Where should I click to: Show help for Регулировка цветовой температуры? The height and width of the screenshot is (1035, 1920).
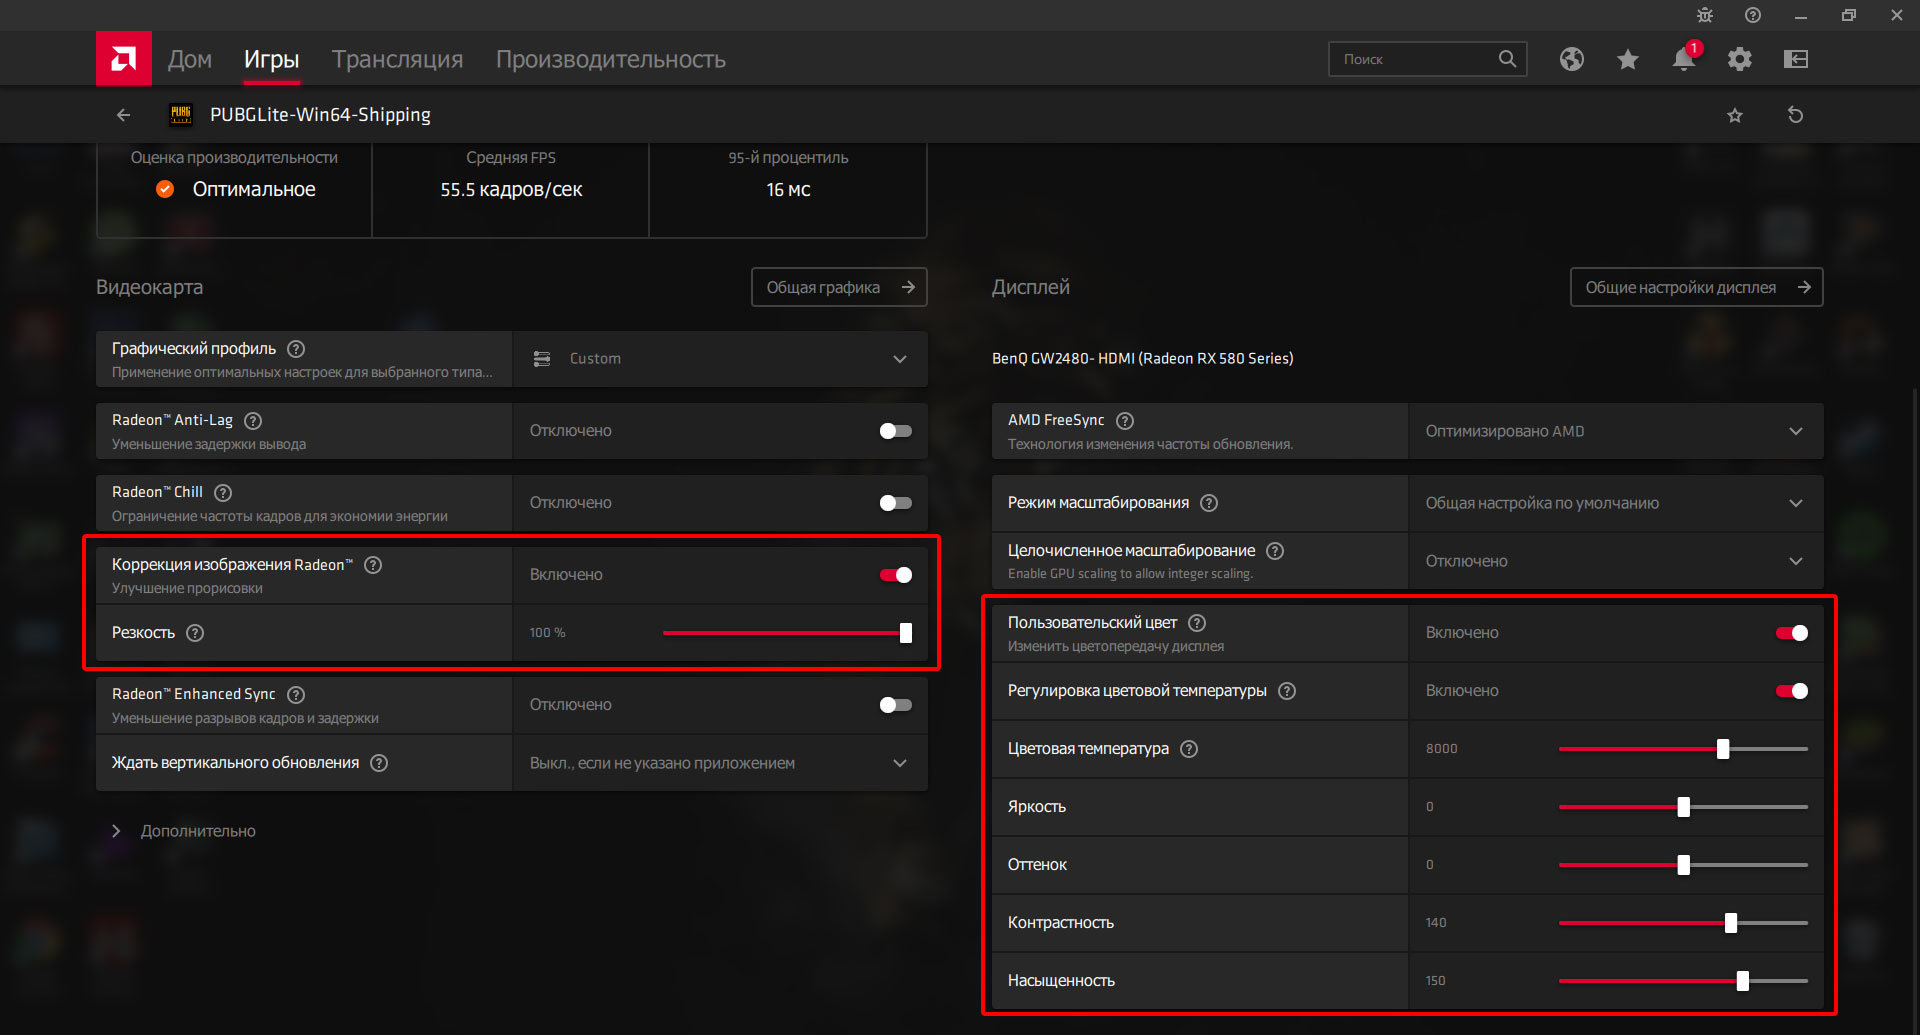[x=1287, y=691]
